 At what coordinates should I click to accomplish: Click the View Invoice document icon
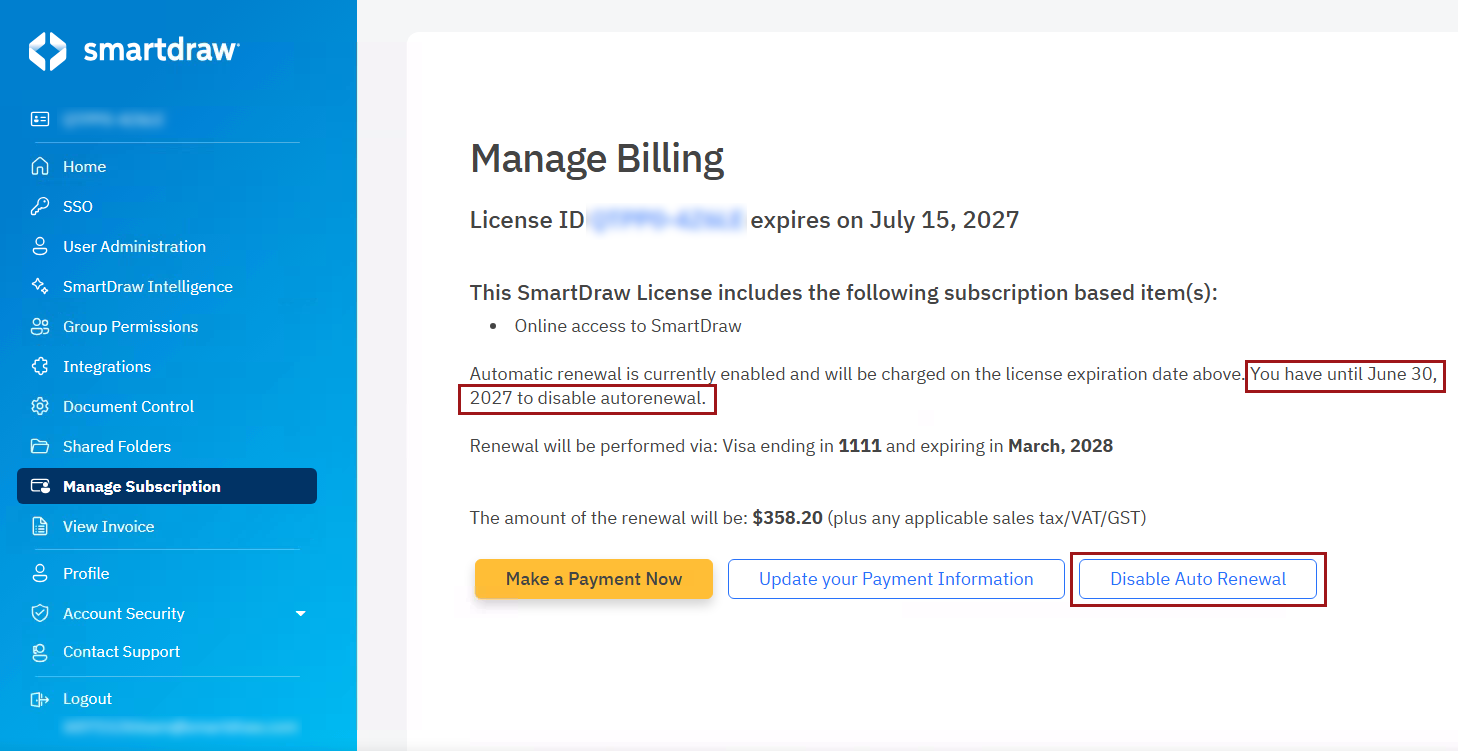pyautogui.click(x=40, y=526)
